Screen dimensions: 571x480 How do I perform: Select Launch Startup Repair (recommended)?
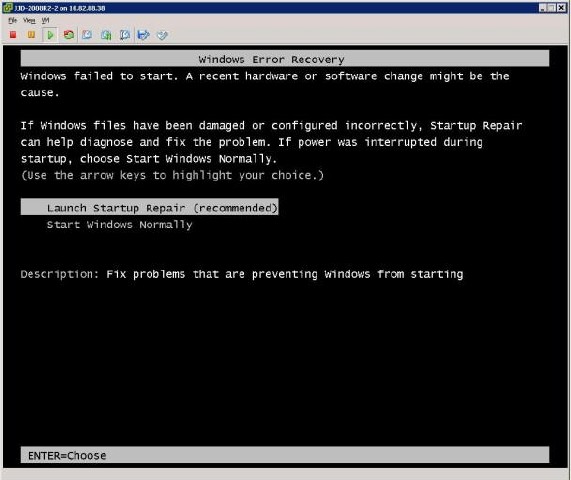149,207
